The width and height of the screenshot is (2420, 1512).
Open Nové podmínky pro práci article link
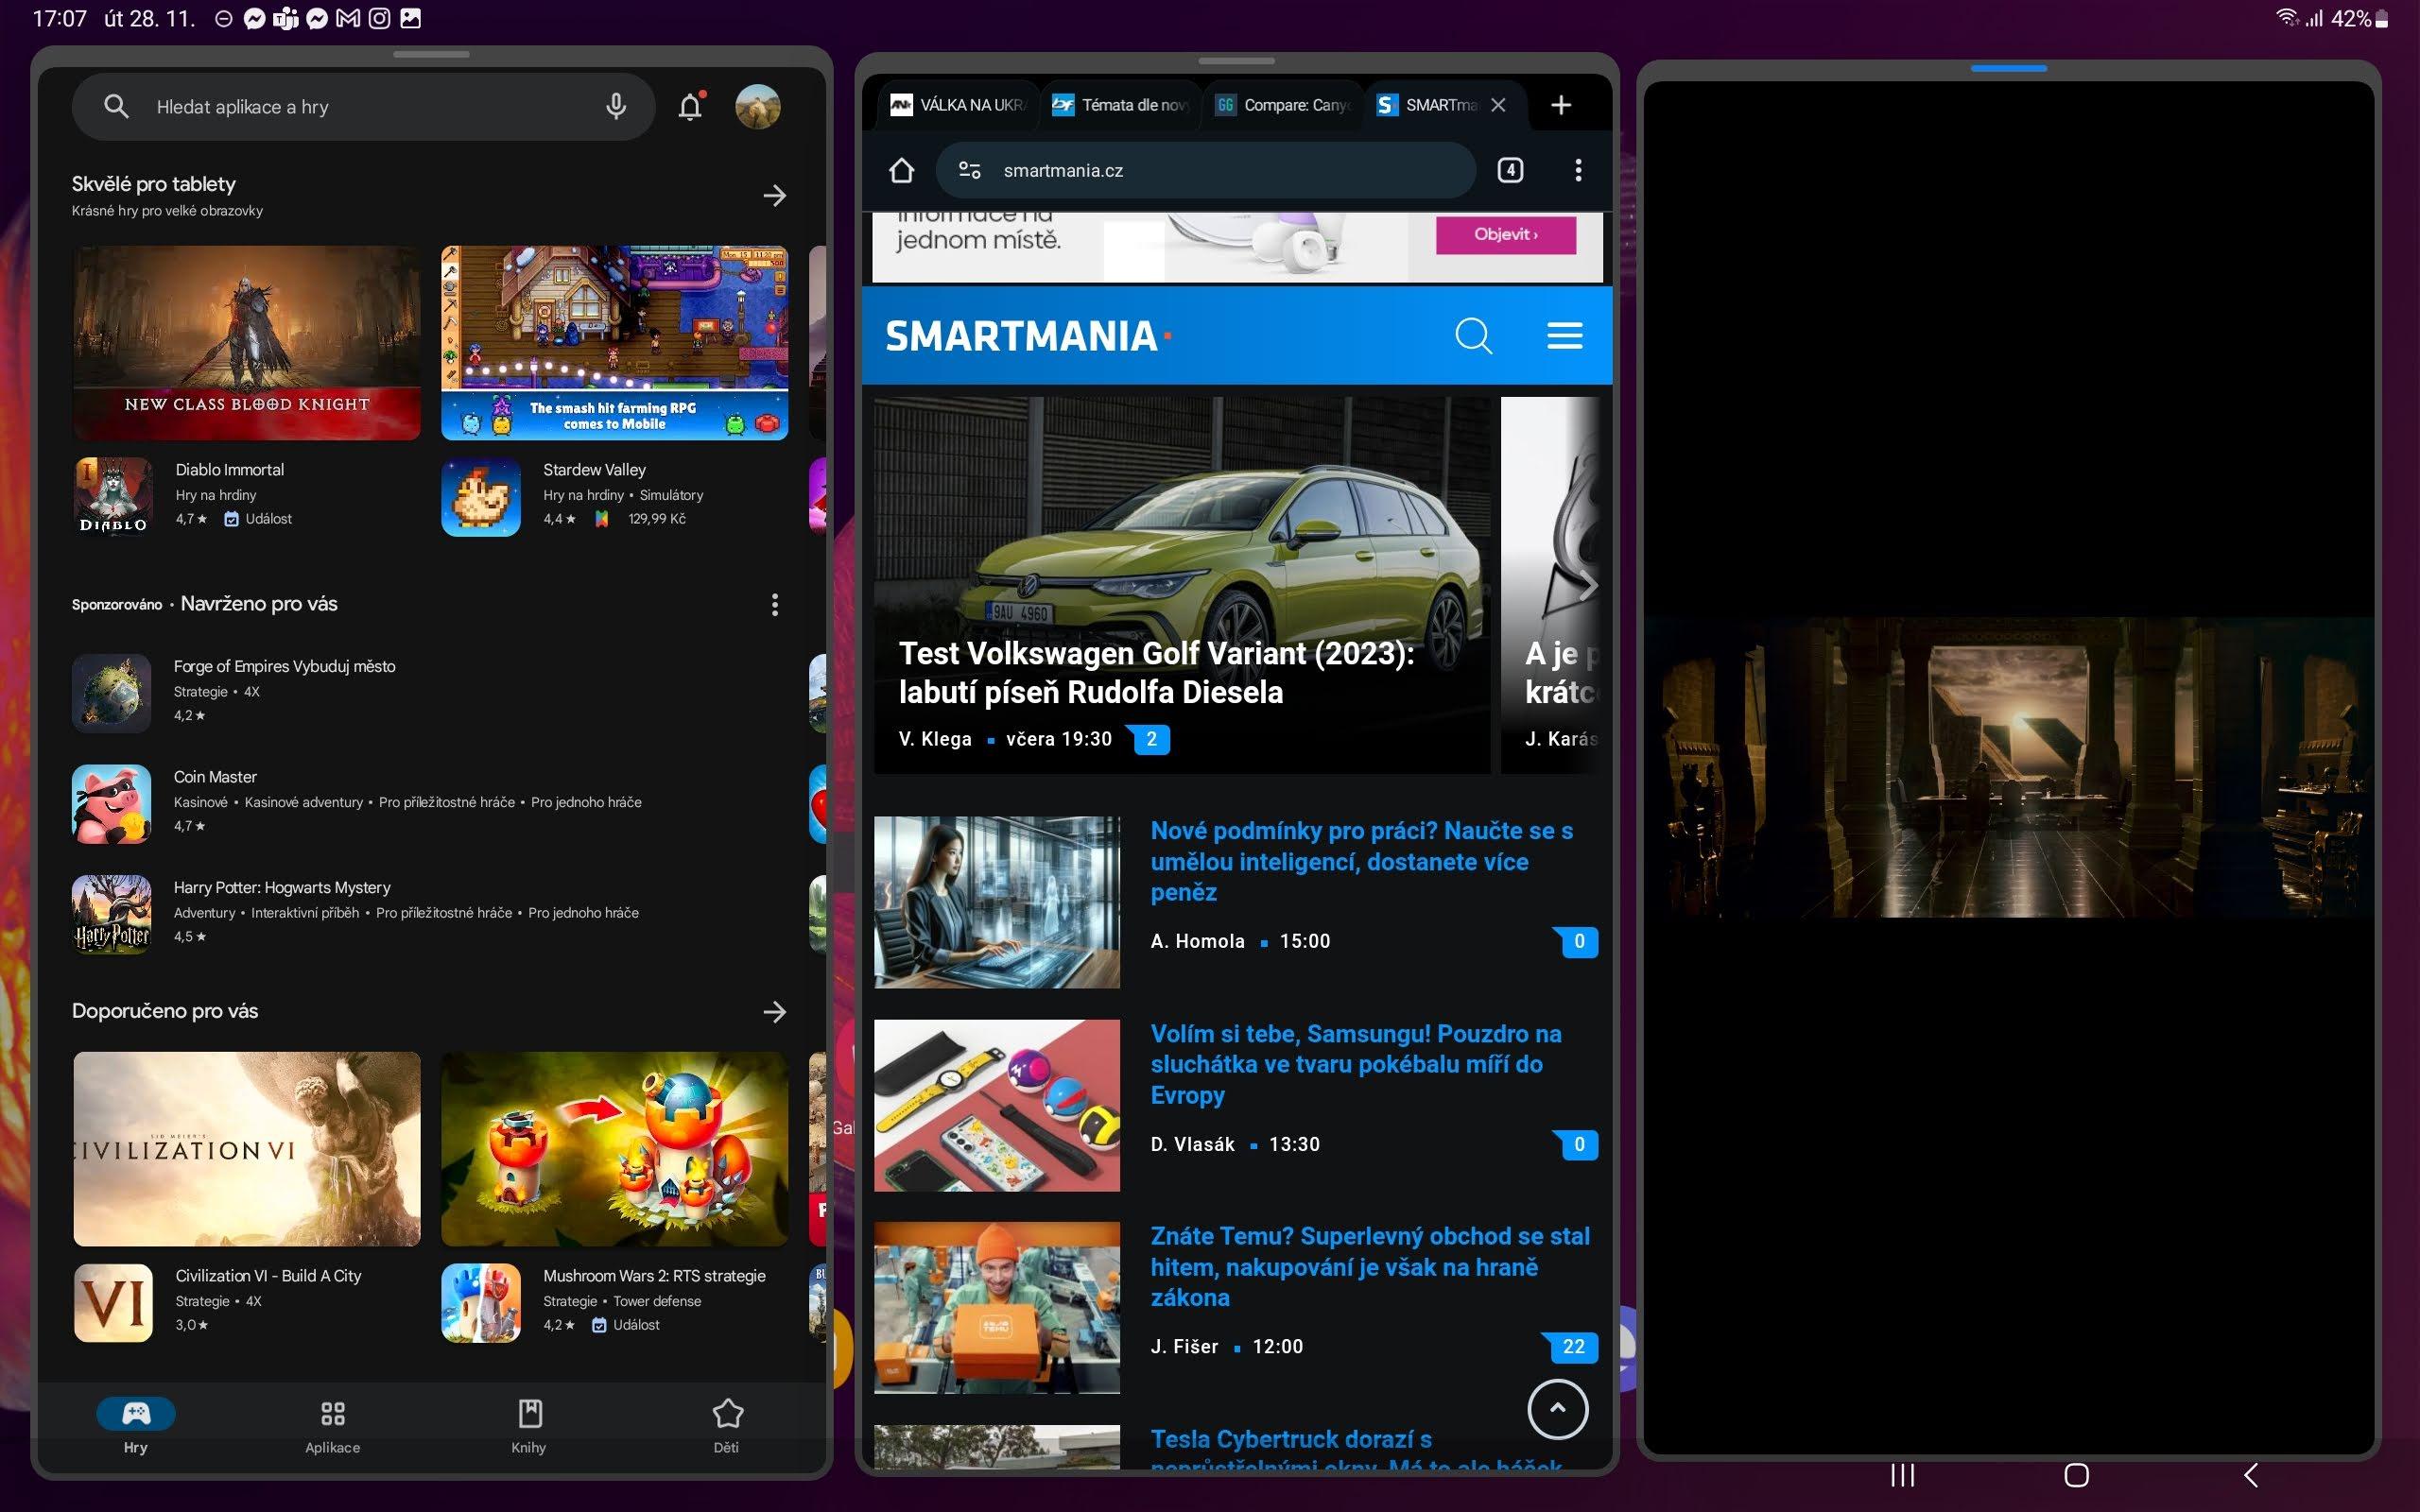click(1362, 861)
